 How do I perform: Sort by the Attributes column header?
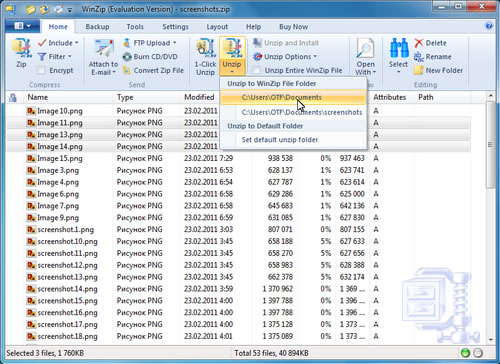390,97
